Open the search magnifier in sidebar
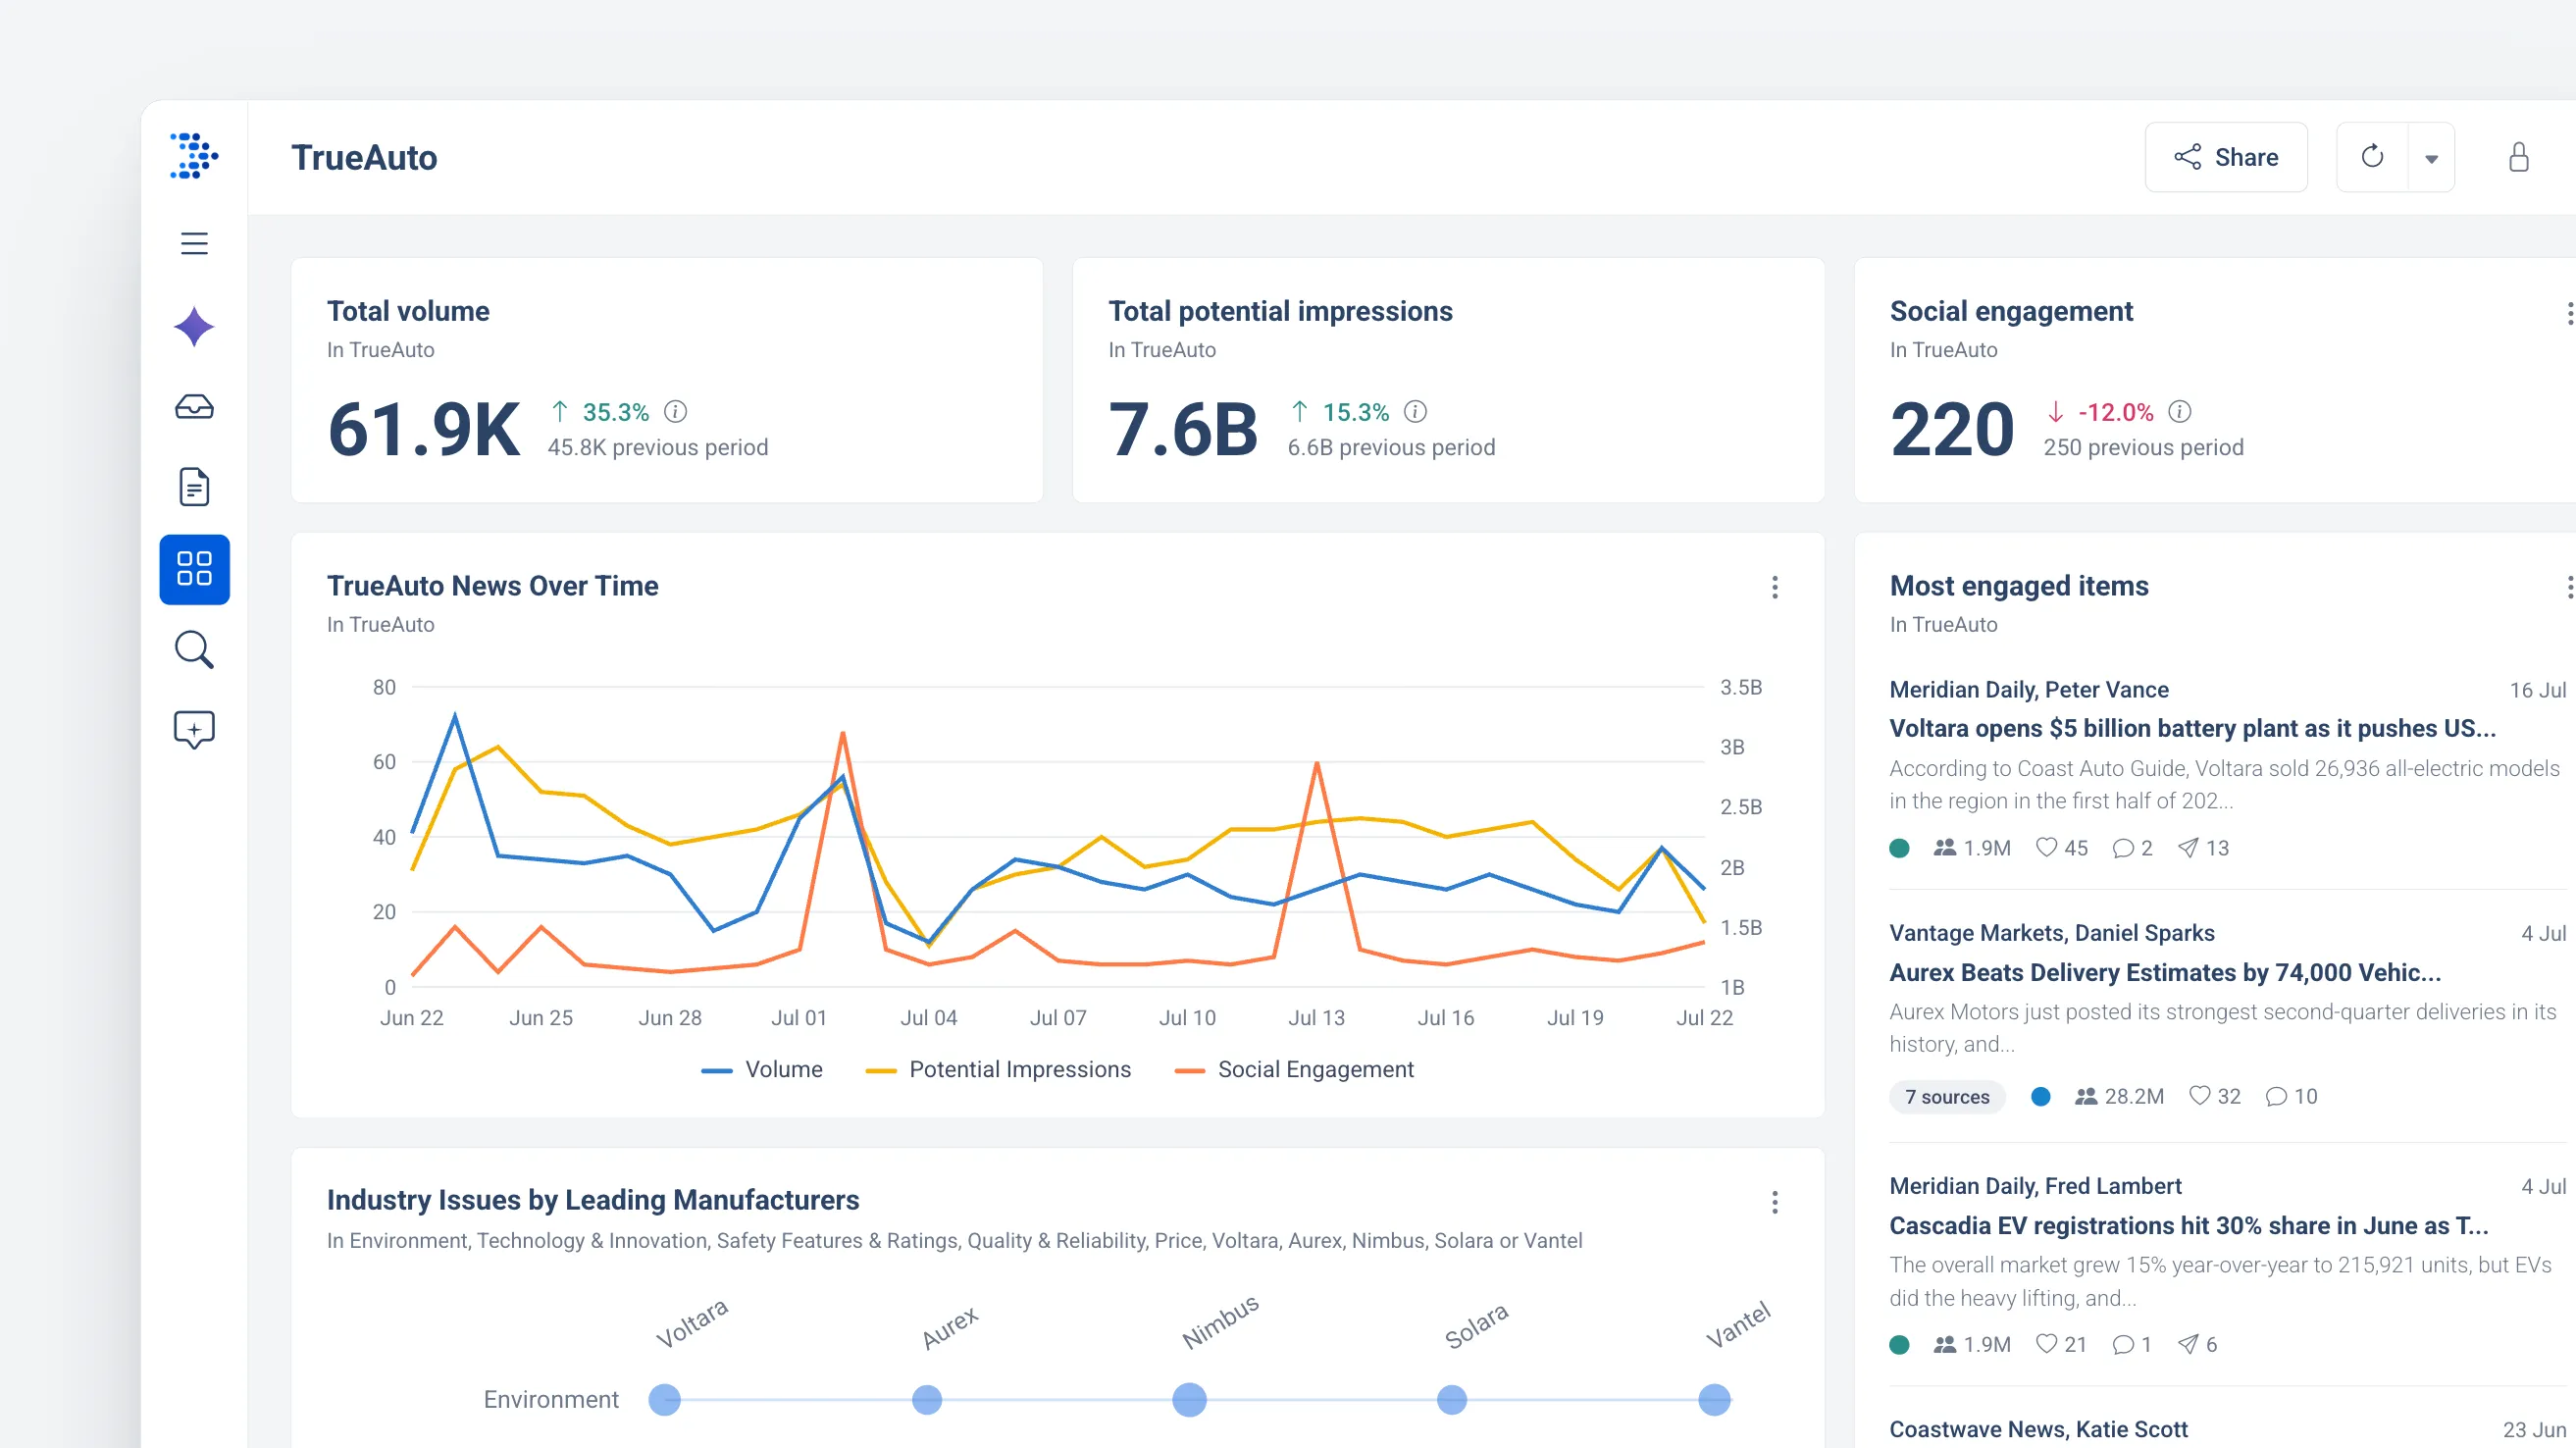The image size is (2576, 1448). point(194,649)
